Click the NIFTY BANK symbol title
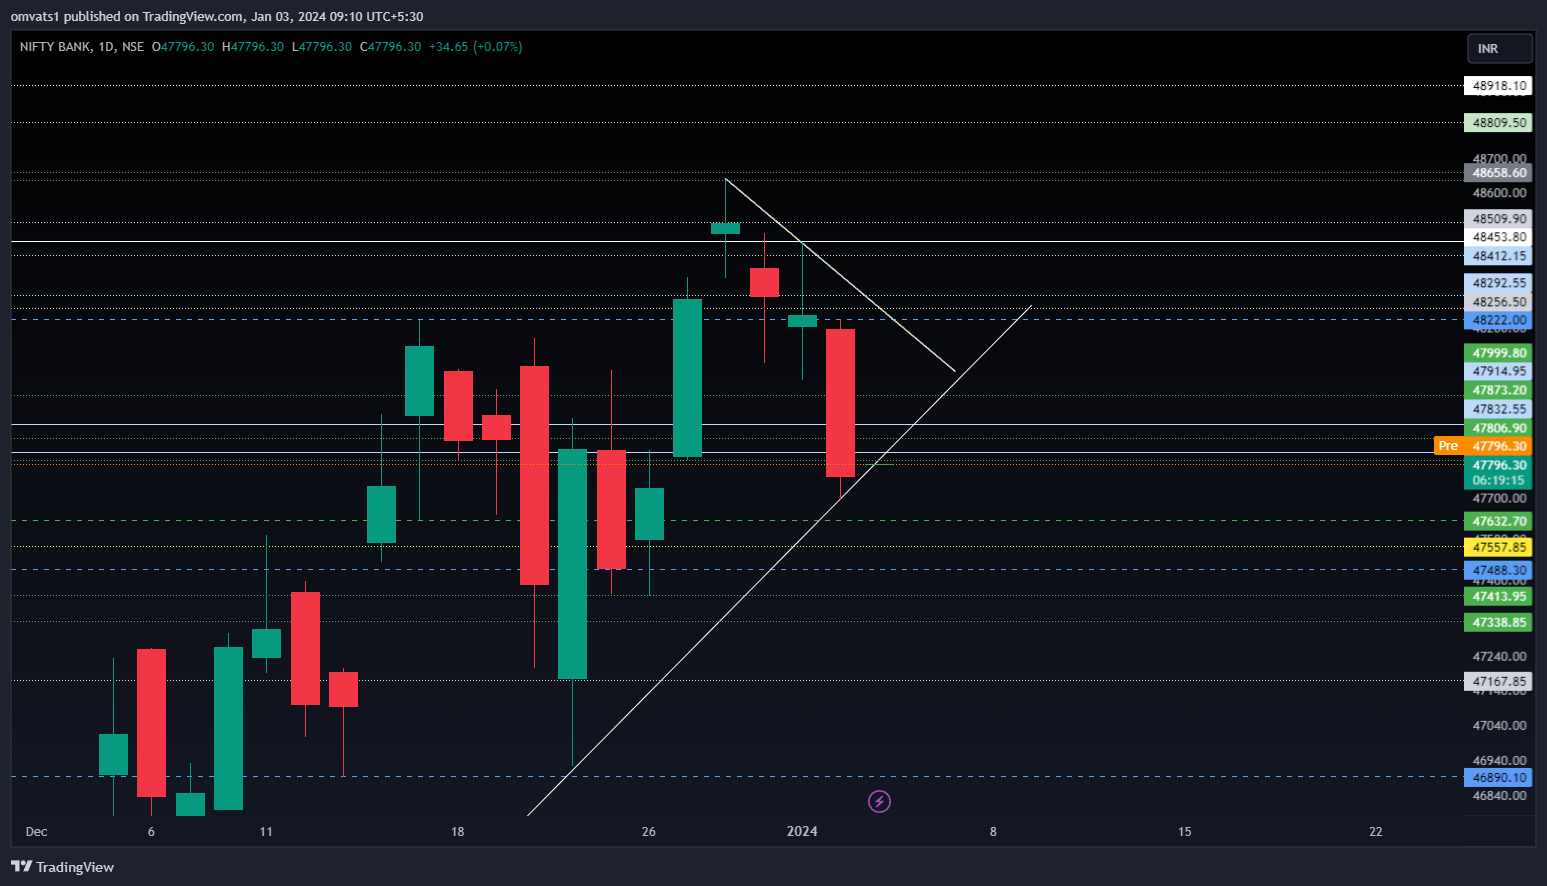Screen dimensions: 1547x886 (x=82, y=47)
